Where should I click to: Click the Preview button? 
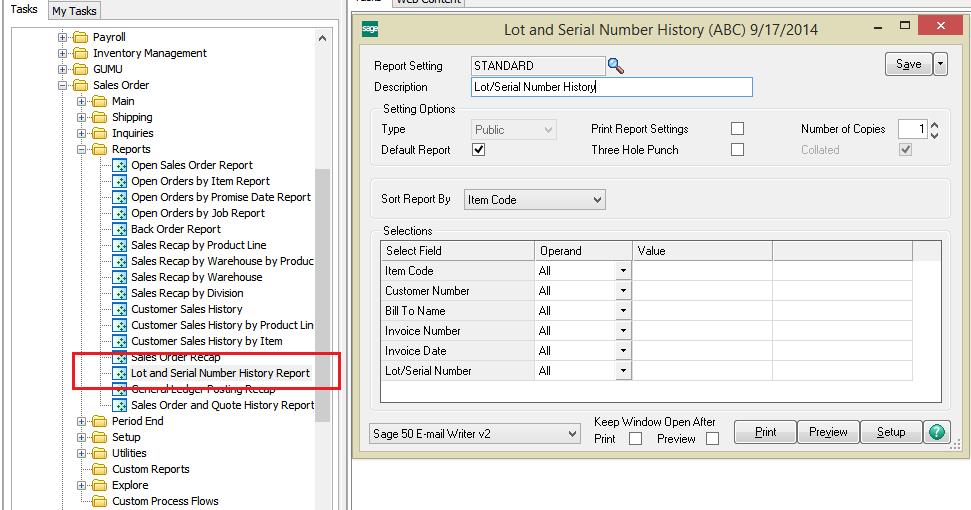(x=828, y=432)
